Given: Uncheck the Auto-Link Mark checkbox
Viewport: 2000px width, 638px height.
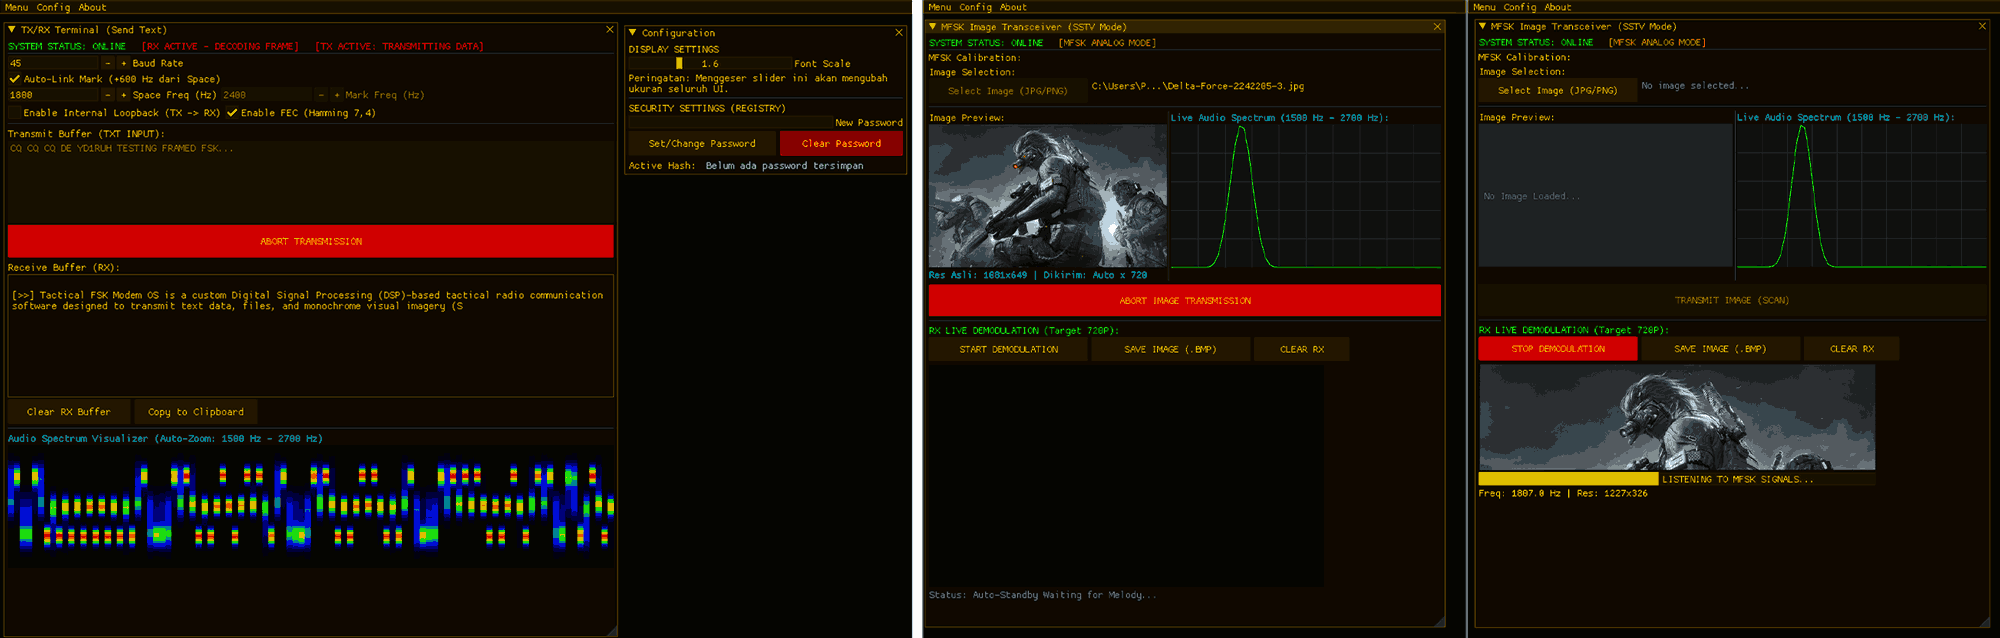Looking at the screenshot, I should (14, 79).
